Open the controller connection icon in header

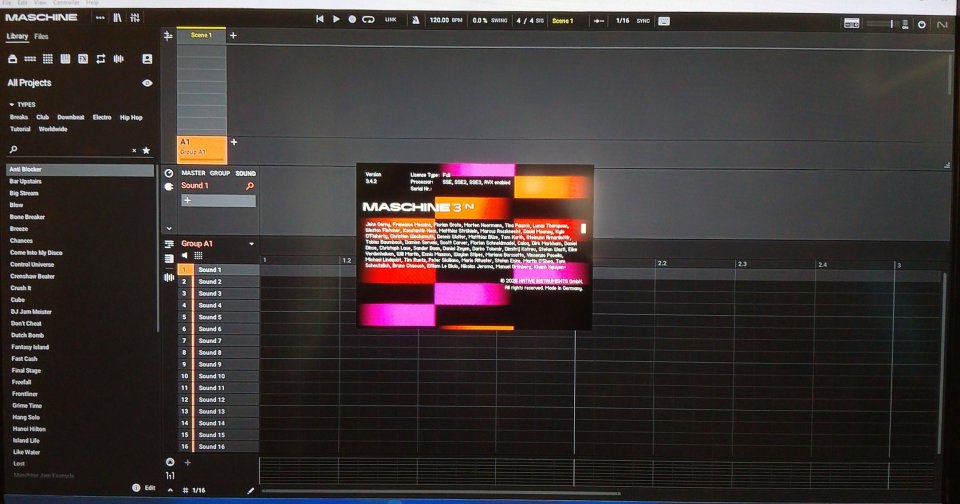tap(852, 23)
